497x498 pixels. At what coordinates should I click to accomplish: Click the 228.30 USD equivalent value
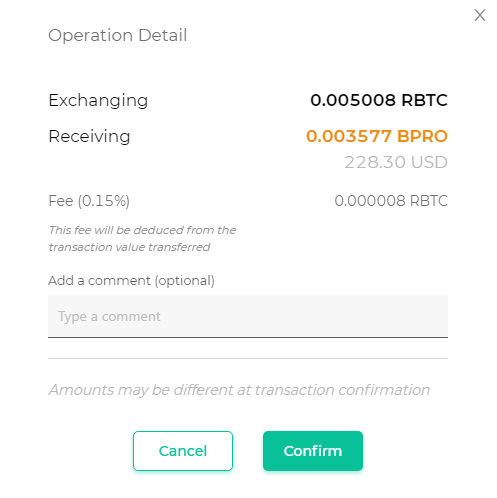396,162
